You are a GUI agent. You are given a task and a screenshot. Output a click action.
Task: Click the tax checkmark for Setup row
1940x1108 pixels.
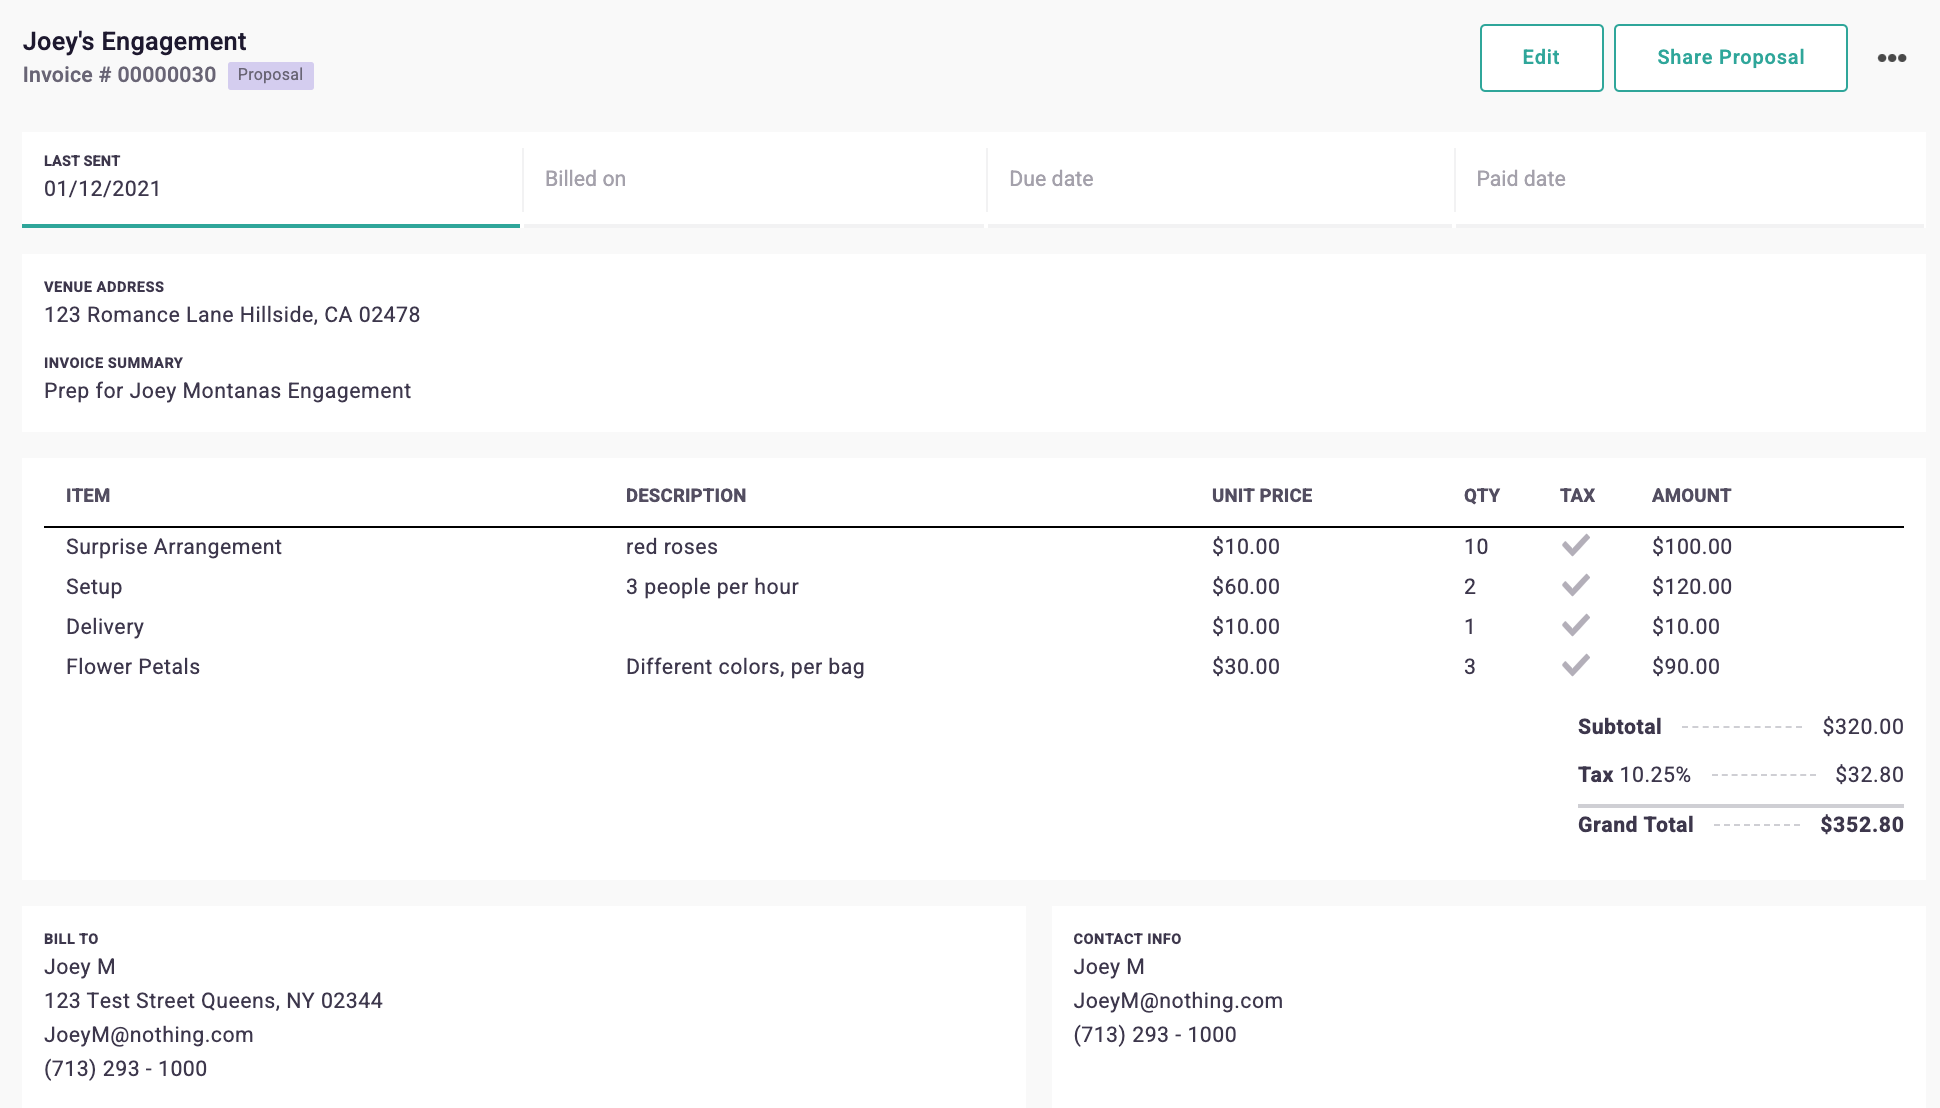pos(1576,586)
